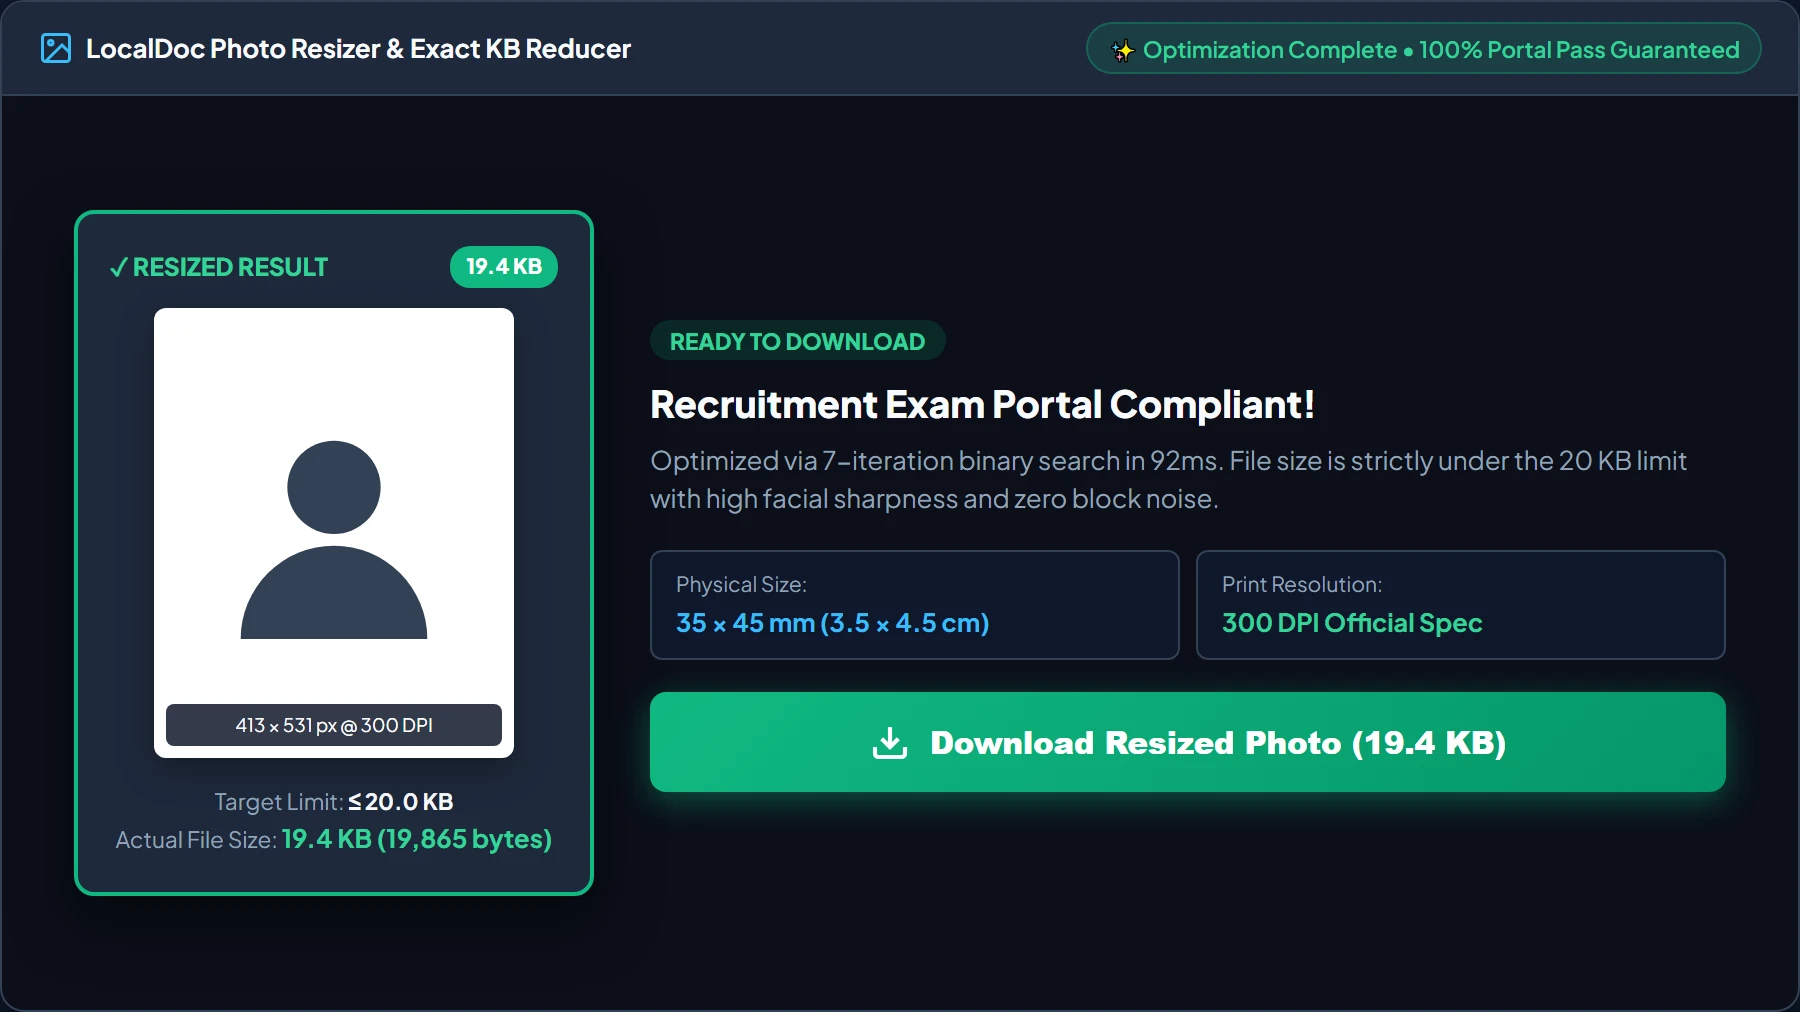Viewport: 1800px width, 1012px height.
Task: Click the download arrow icon on green button
Action: point(889,743)
